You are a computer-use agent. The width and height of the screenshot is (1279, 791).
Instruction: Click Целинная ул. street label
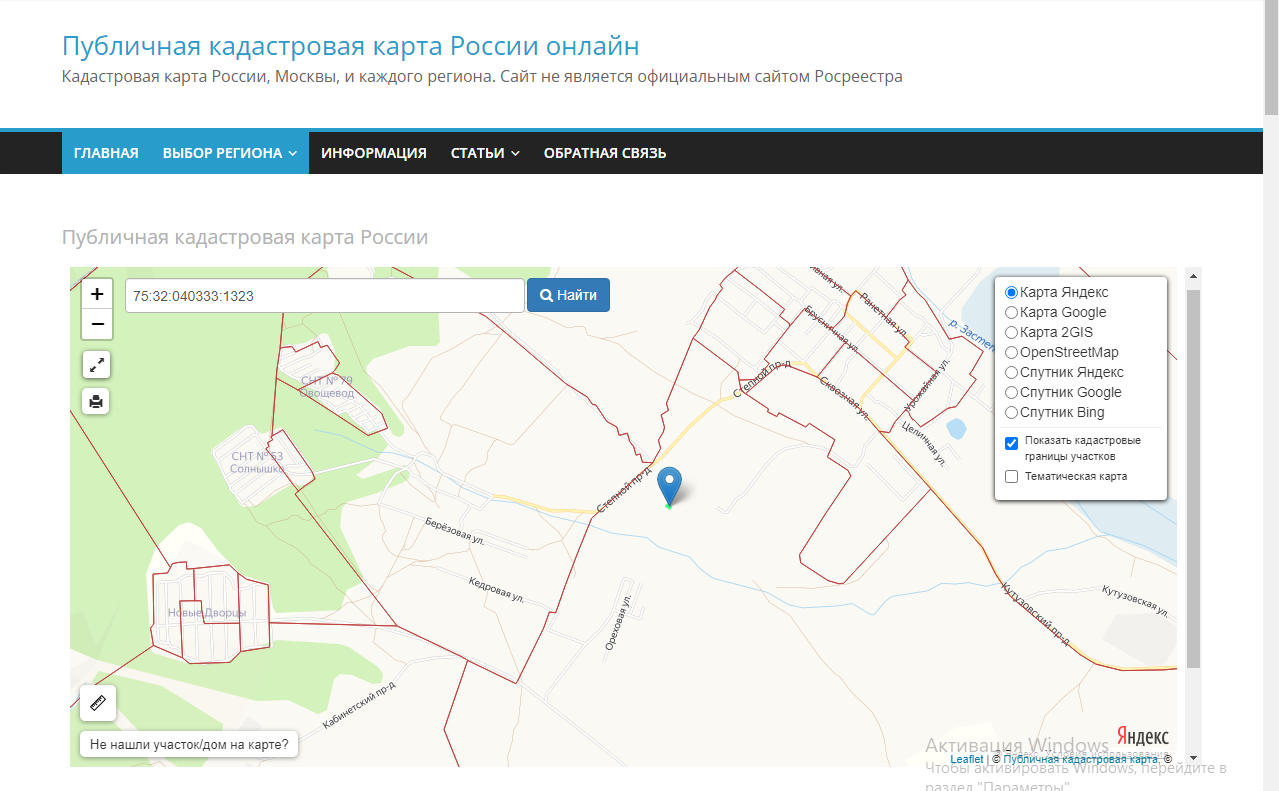click(924, 444)
